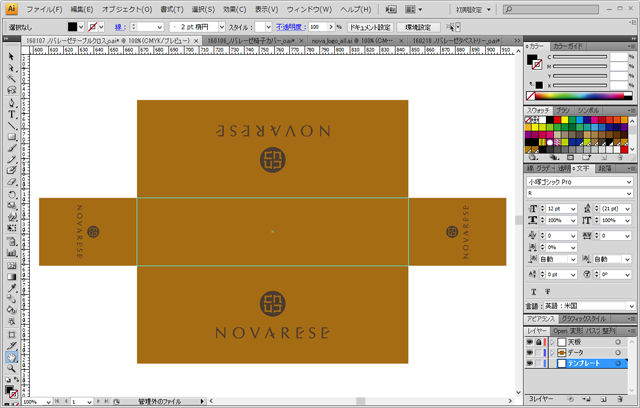Expand the データ layer triangle

[552, 353]
